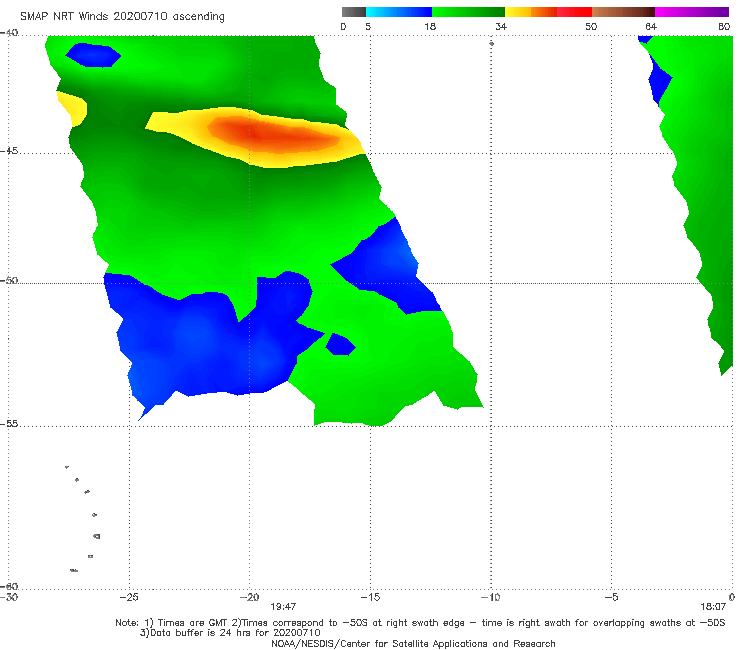Click the color bar label 5

point(368,26)
